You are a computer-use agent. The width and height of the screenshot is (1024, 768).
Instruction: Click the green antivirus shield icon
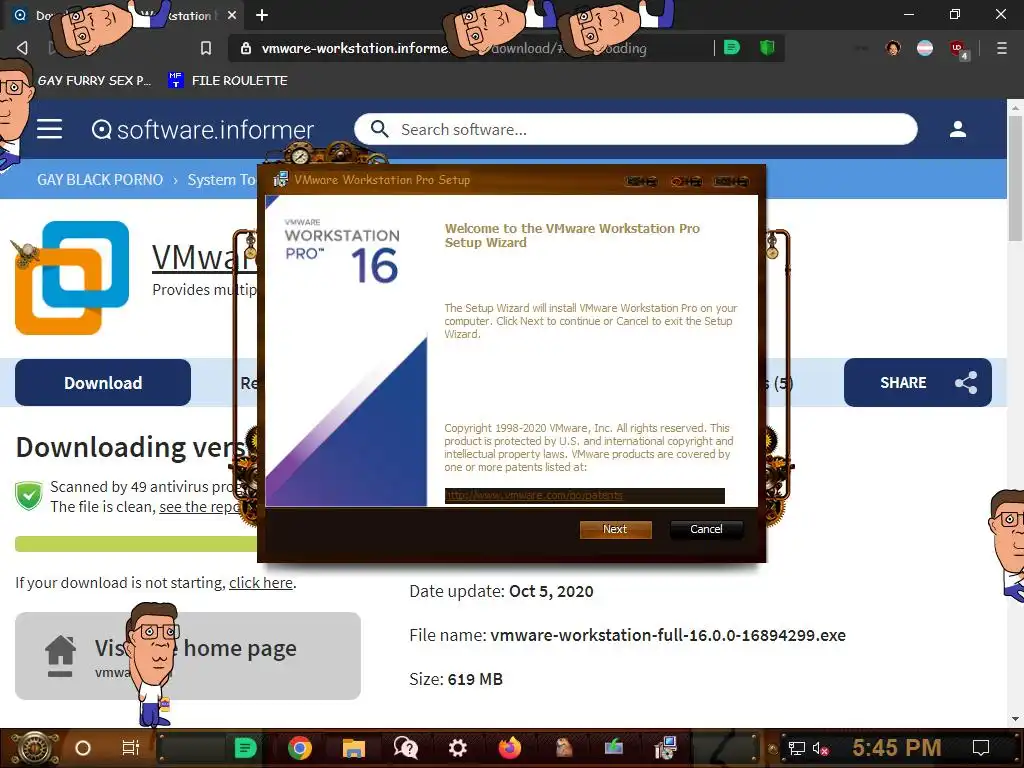[x=29, y=496]
